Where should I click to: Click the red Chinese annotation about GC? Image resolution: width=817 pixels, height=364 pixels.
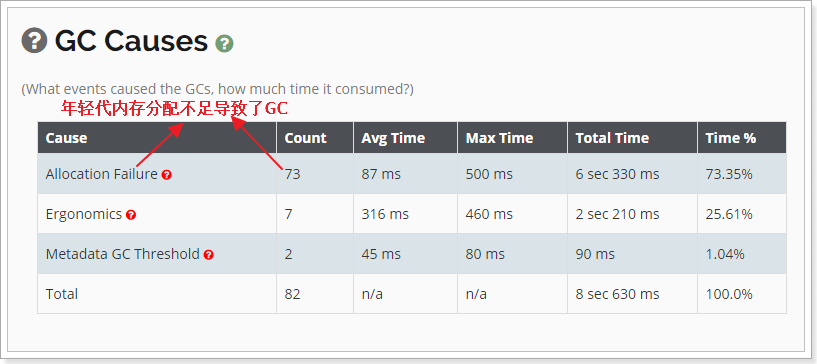tap(175, 109)
